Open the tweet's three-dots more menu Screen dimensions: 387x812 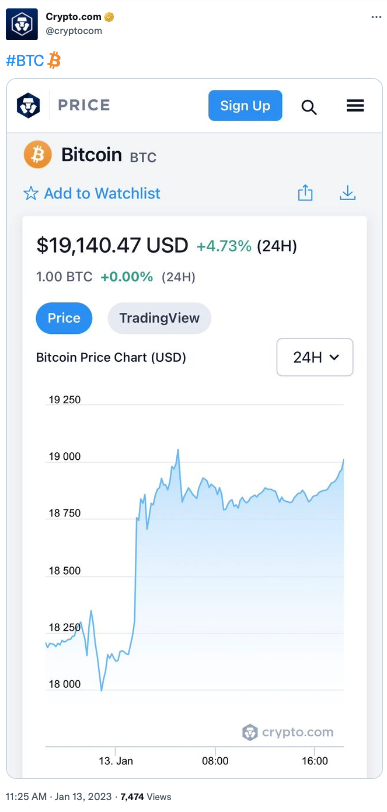click(376, 17)
